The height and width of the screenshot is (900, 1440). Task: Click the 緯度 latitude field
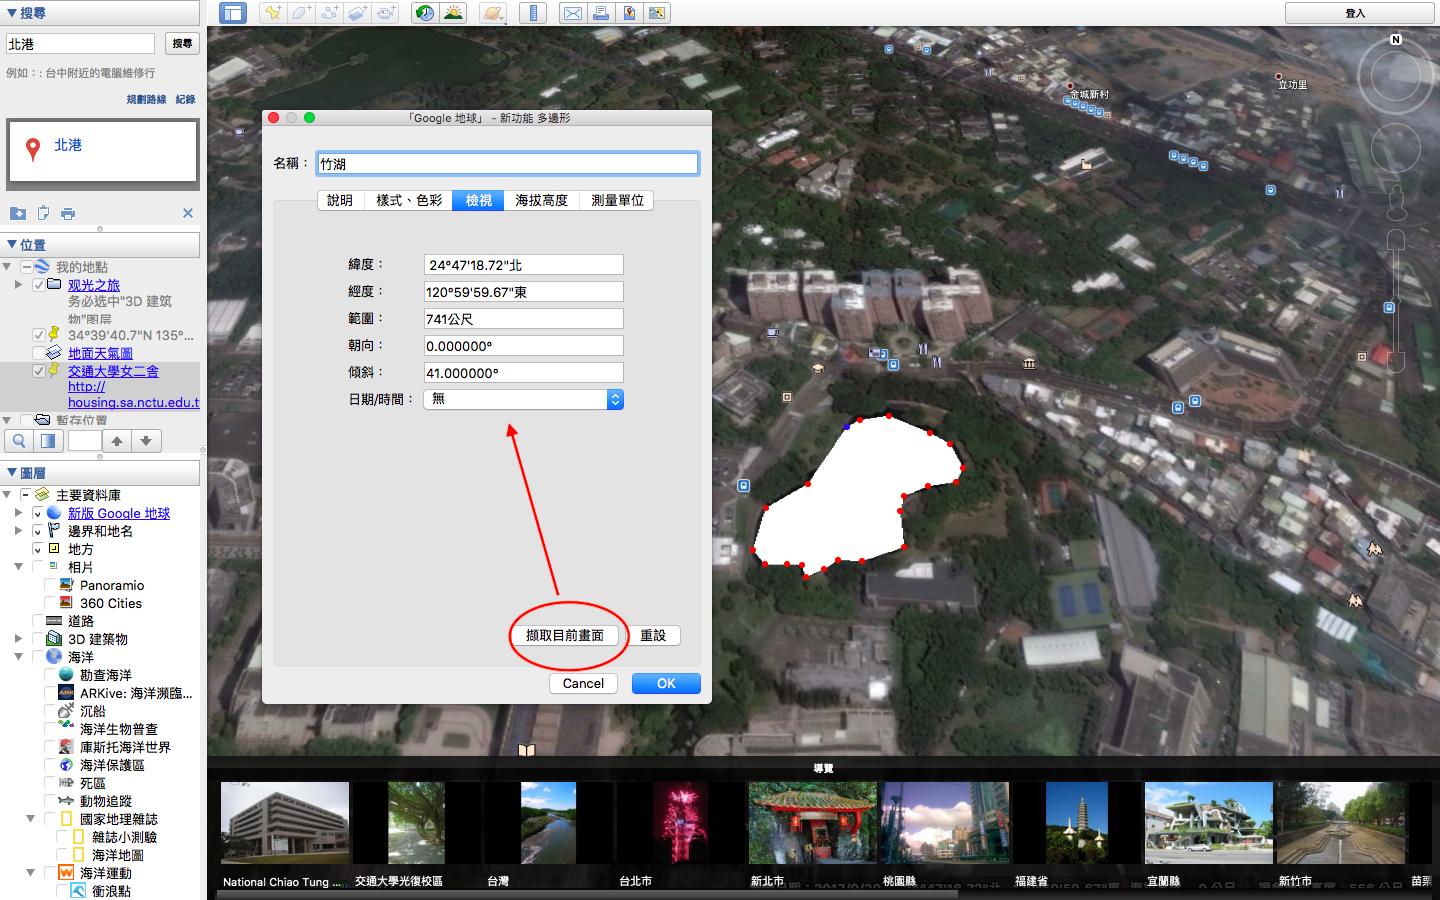[524, 265]
